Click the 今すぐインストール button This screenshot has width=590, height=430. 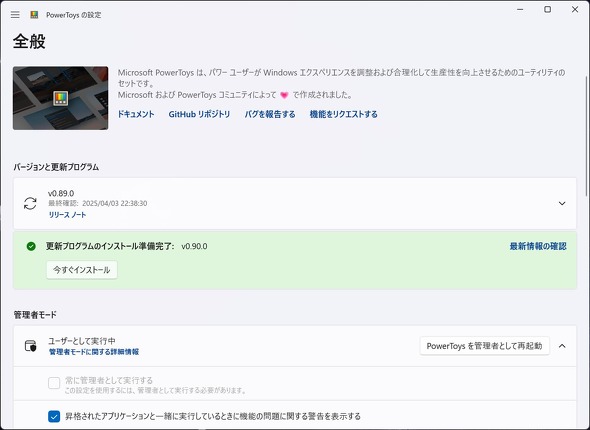coord(82,270)
